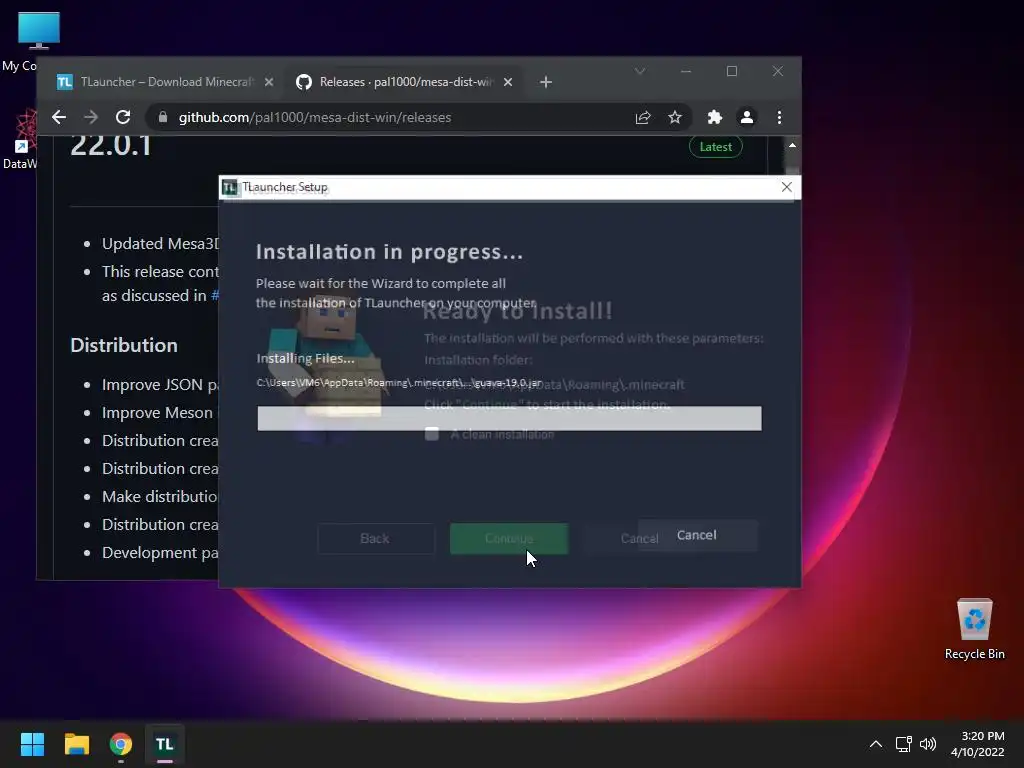Click the 'Installation in progress...' heading
Viewport: 1024px width, 768px height.
coord(389,251)
